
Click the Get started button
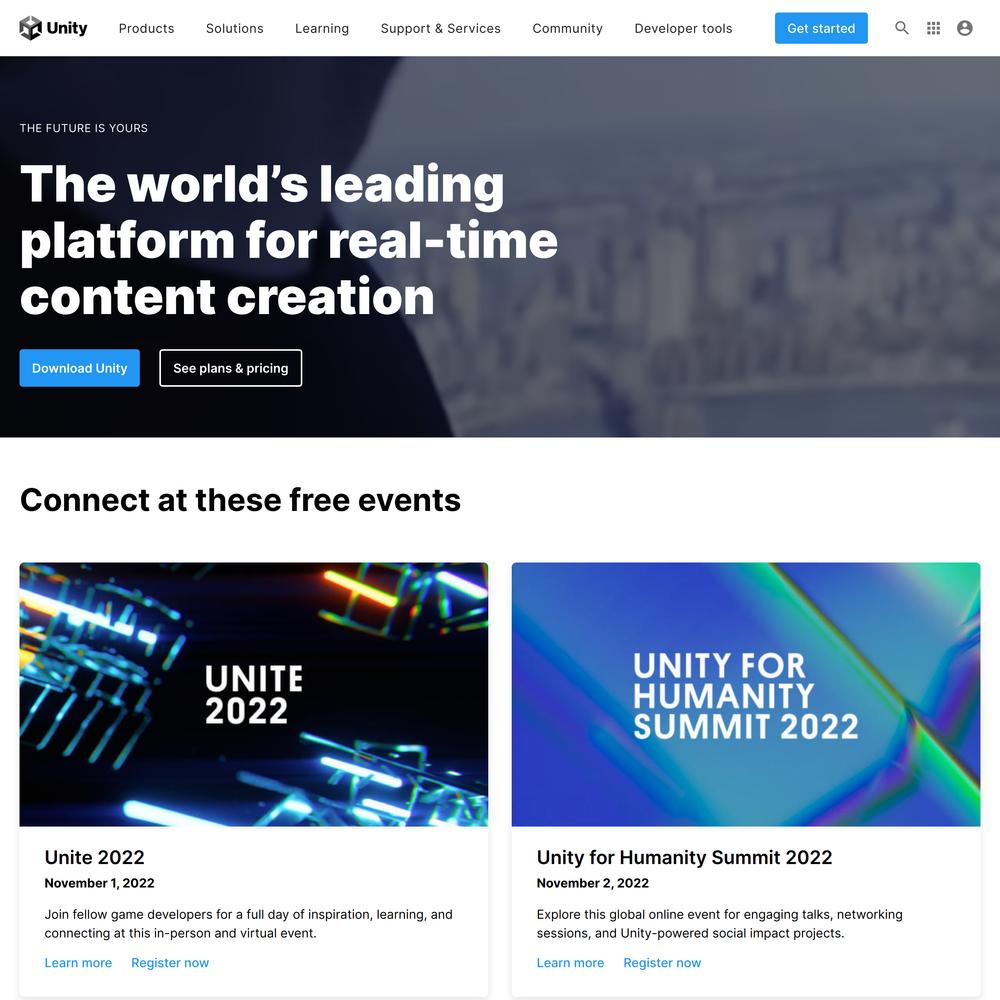(821, 28)
